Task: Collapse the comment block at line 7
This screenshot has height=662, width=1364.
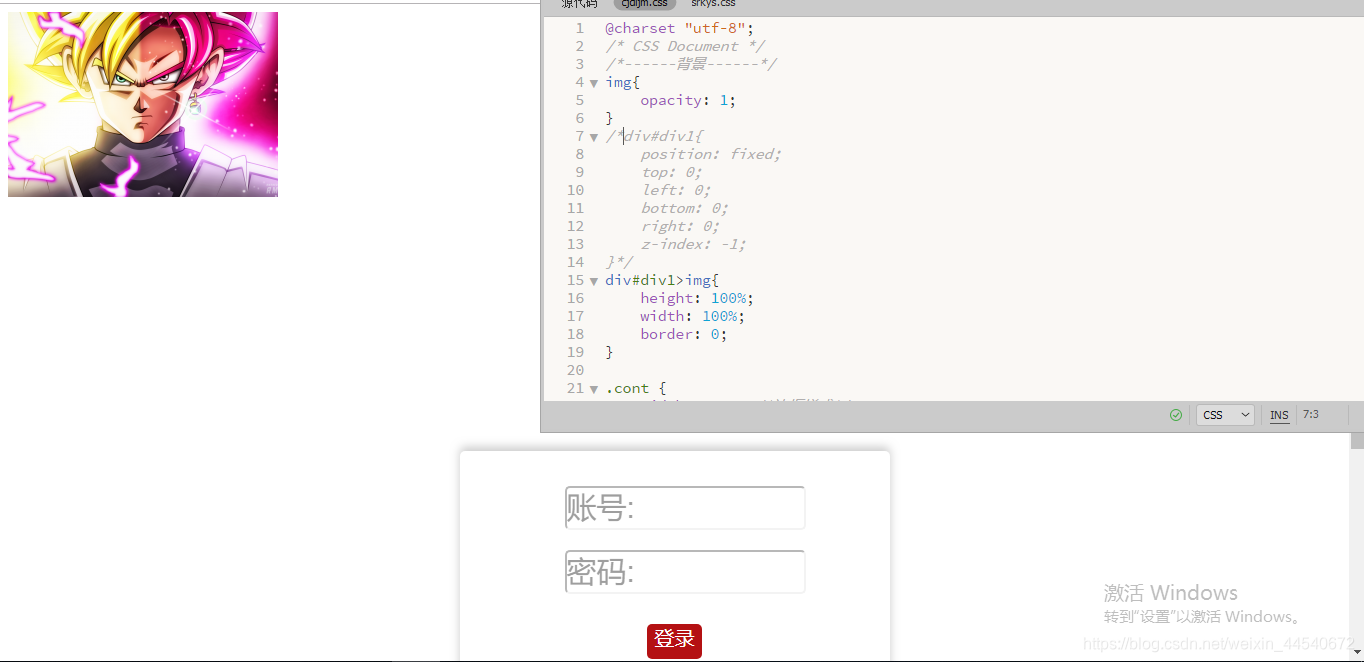Action: click(594, 137)
